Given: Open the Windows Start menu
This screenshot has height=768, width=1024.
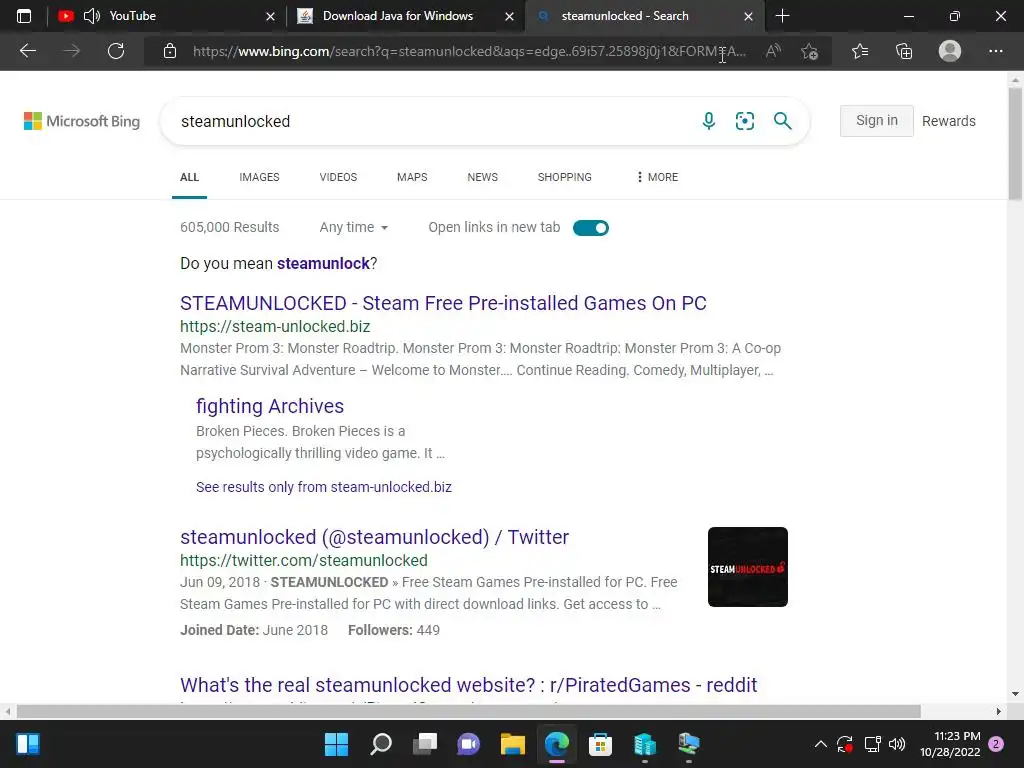Looking at the screenshot, I should tap(336, 744).
